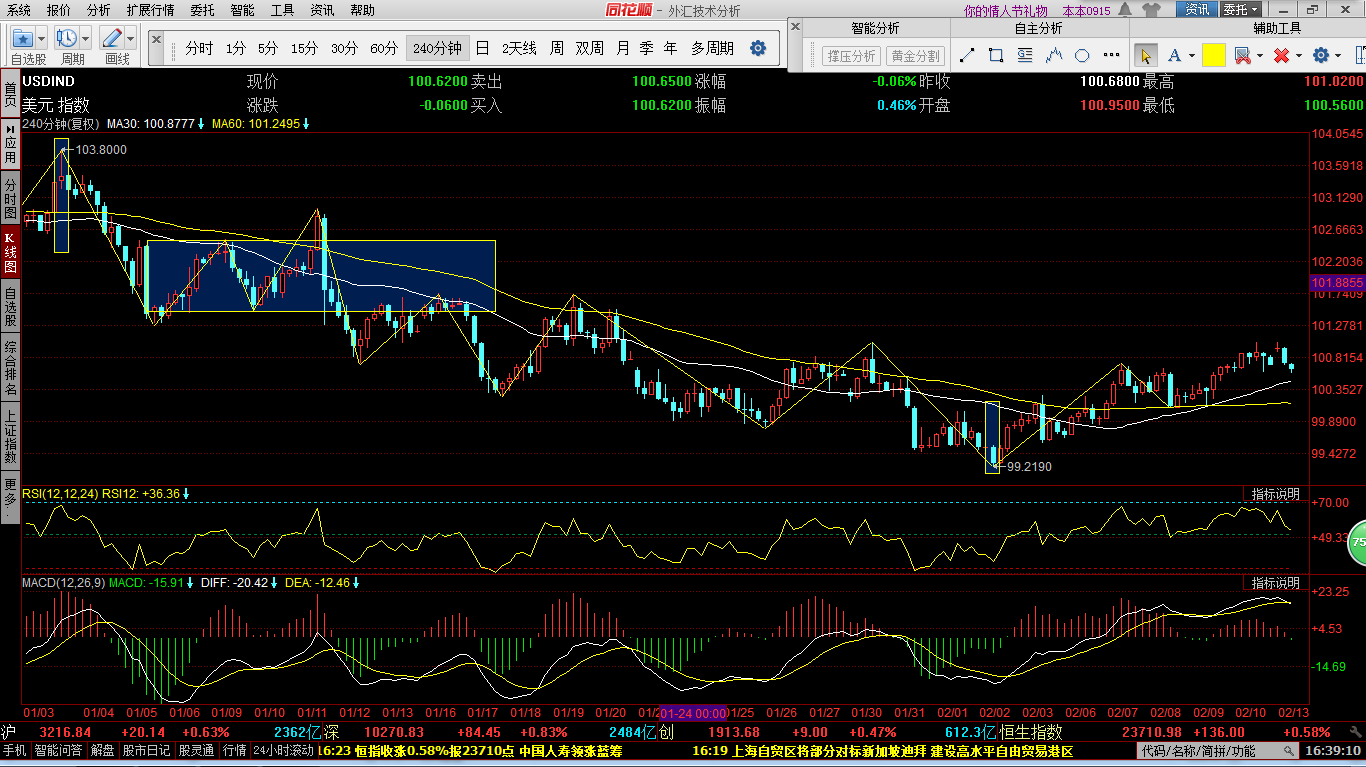
Task: Activate the arrow pointer select tool
Action: pos(1146,56)
